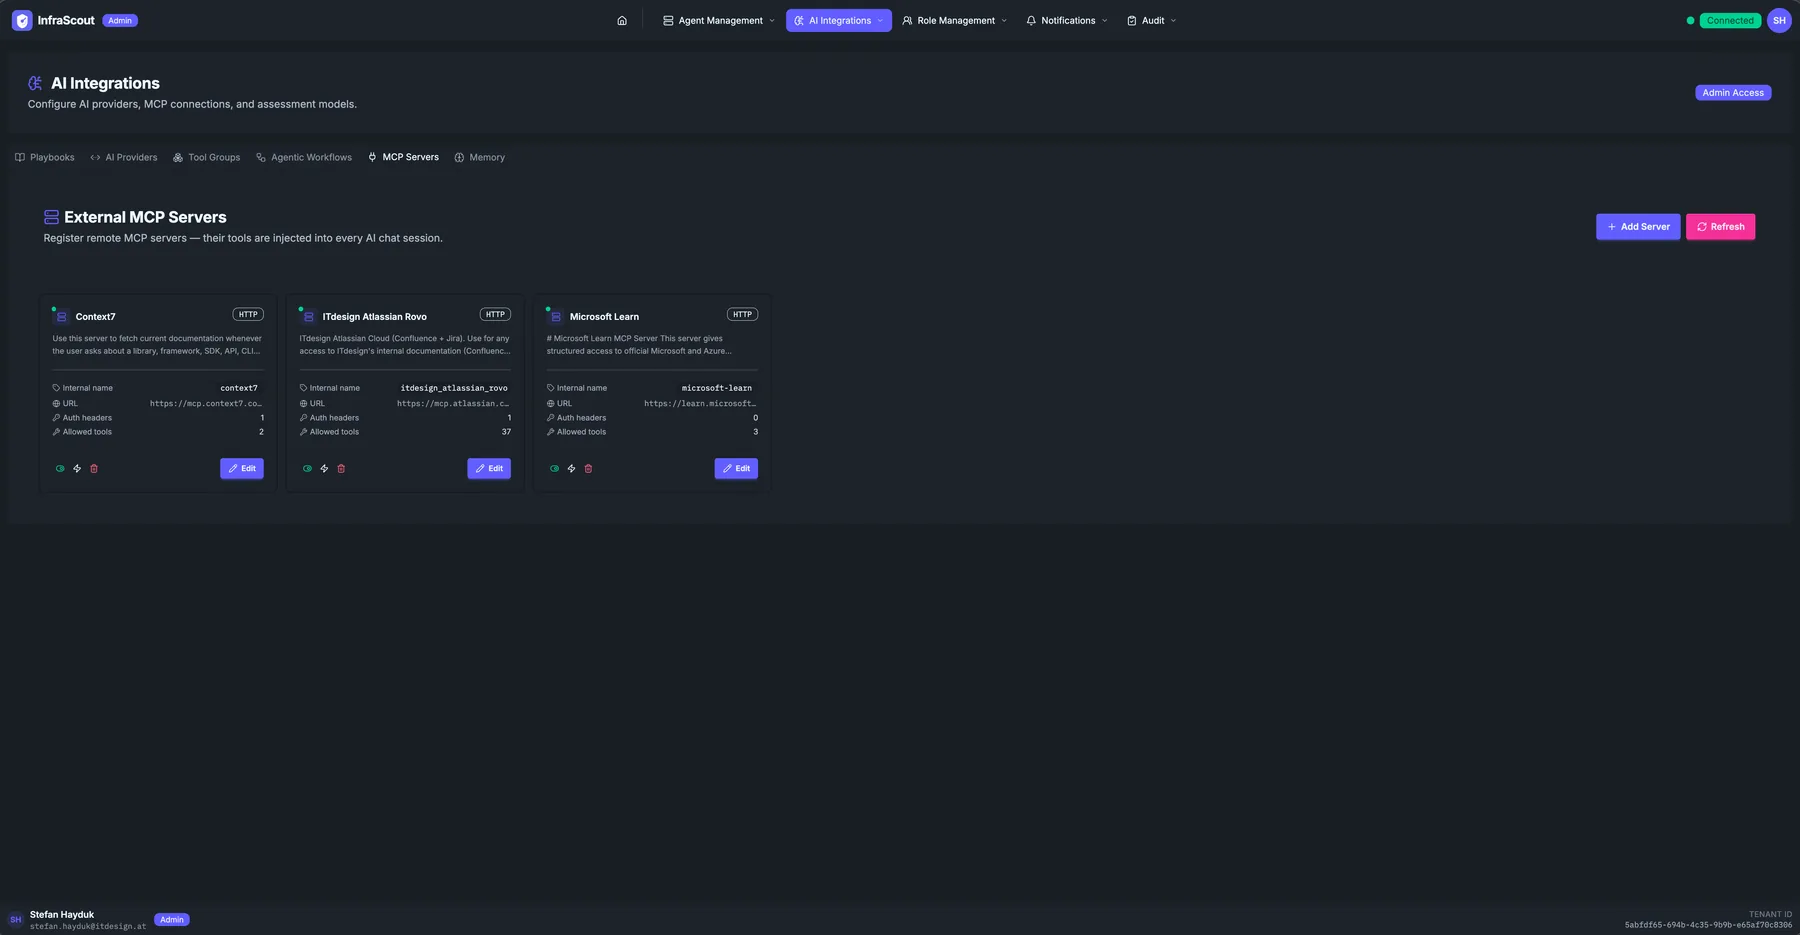1800x935 pixels.
Task: Click the AI Integrations page header icon
Action: 35,83
